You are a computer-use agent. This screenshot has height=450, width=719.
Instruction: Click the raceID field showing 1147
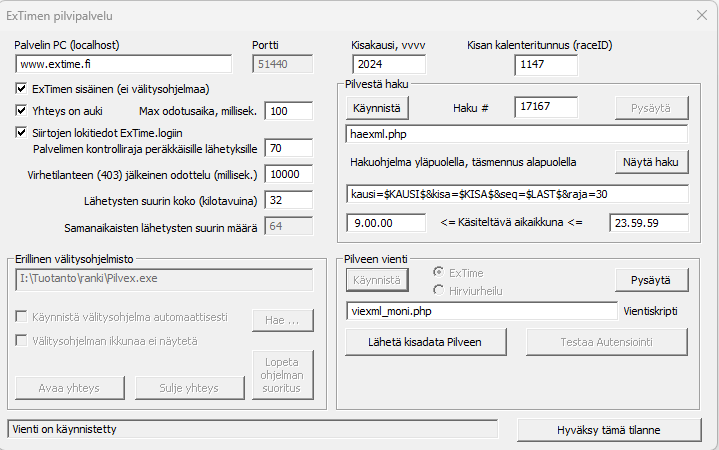pyautogui.click(x=546, y=65)
